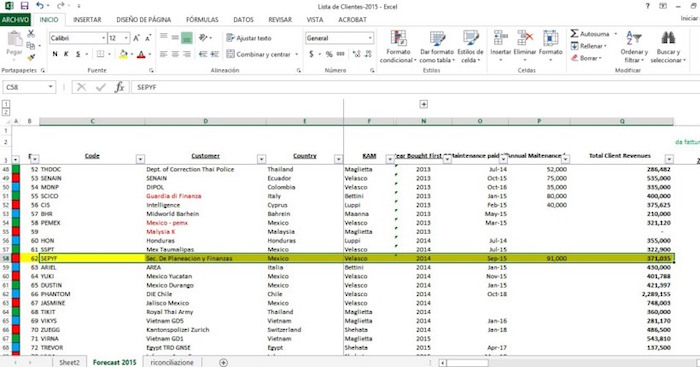
Task: Apply the yellow fill color bucket
Action: coord(124,54)
